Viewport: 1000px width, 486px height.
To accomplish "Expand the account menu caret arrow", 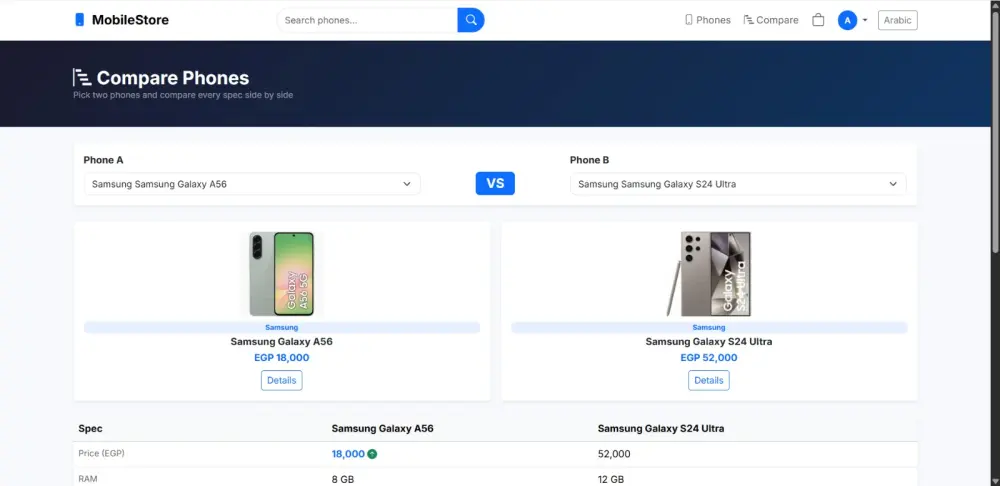I will pos(865,20).
